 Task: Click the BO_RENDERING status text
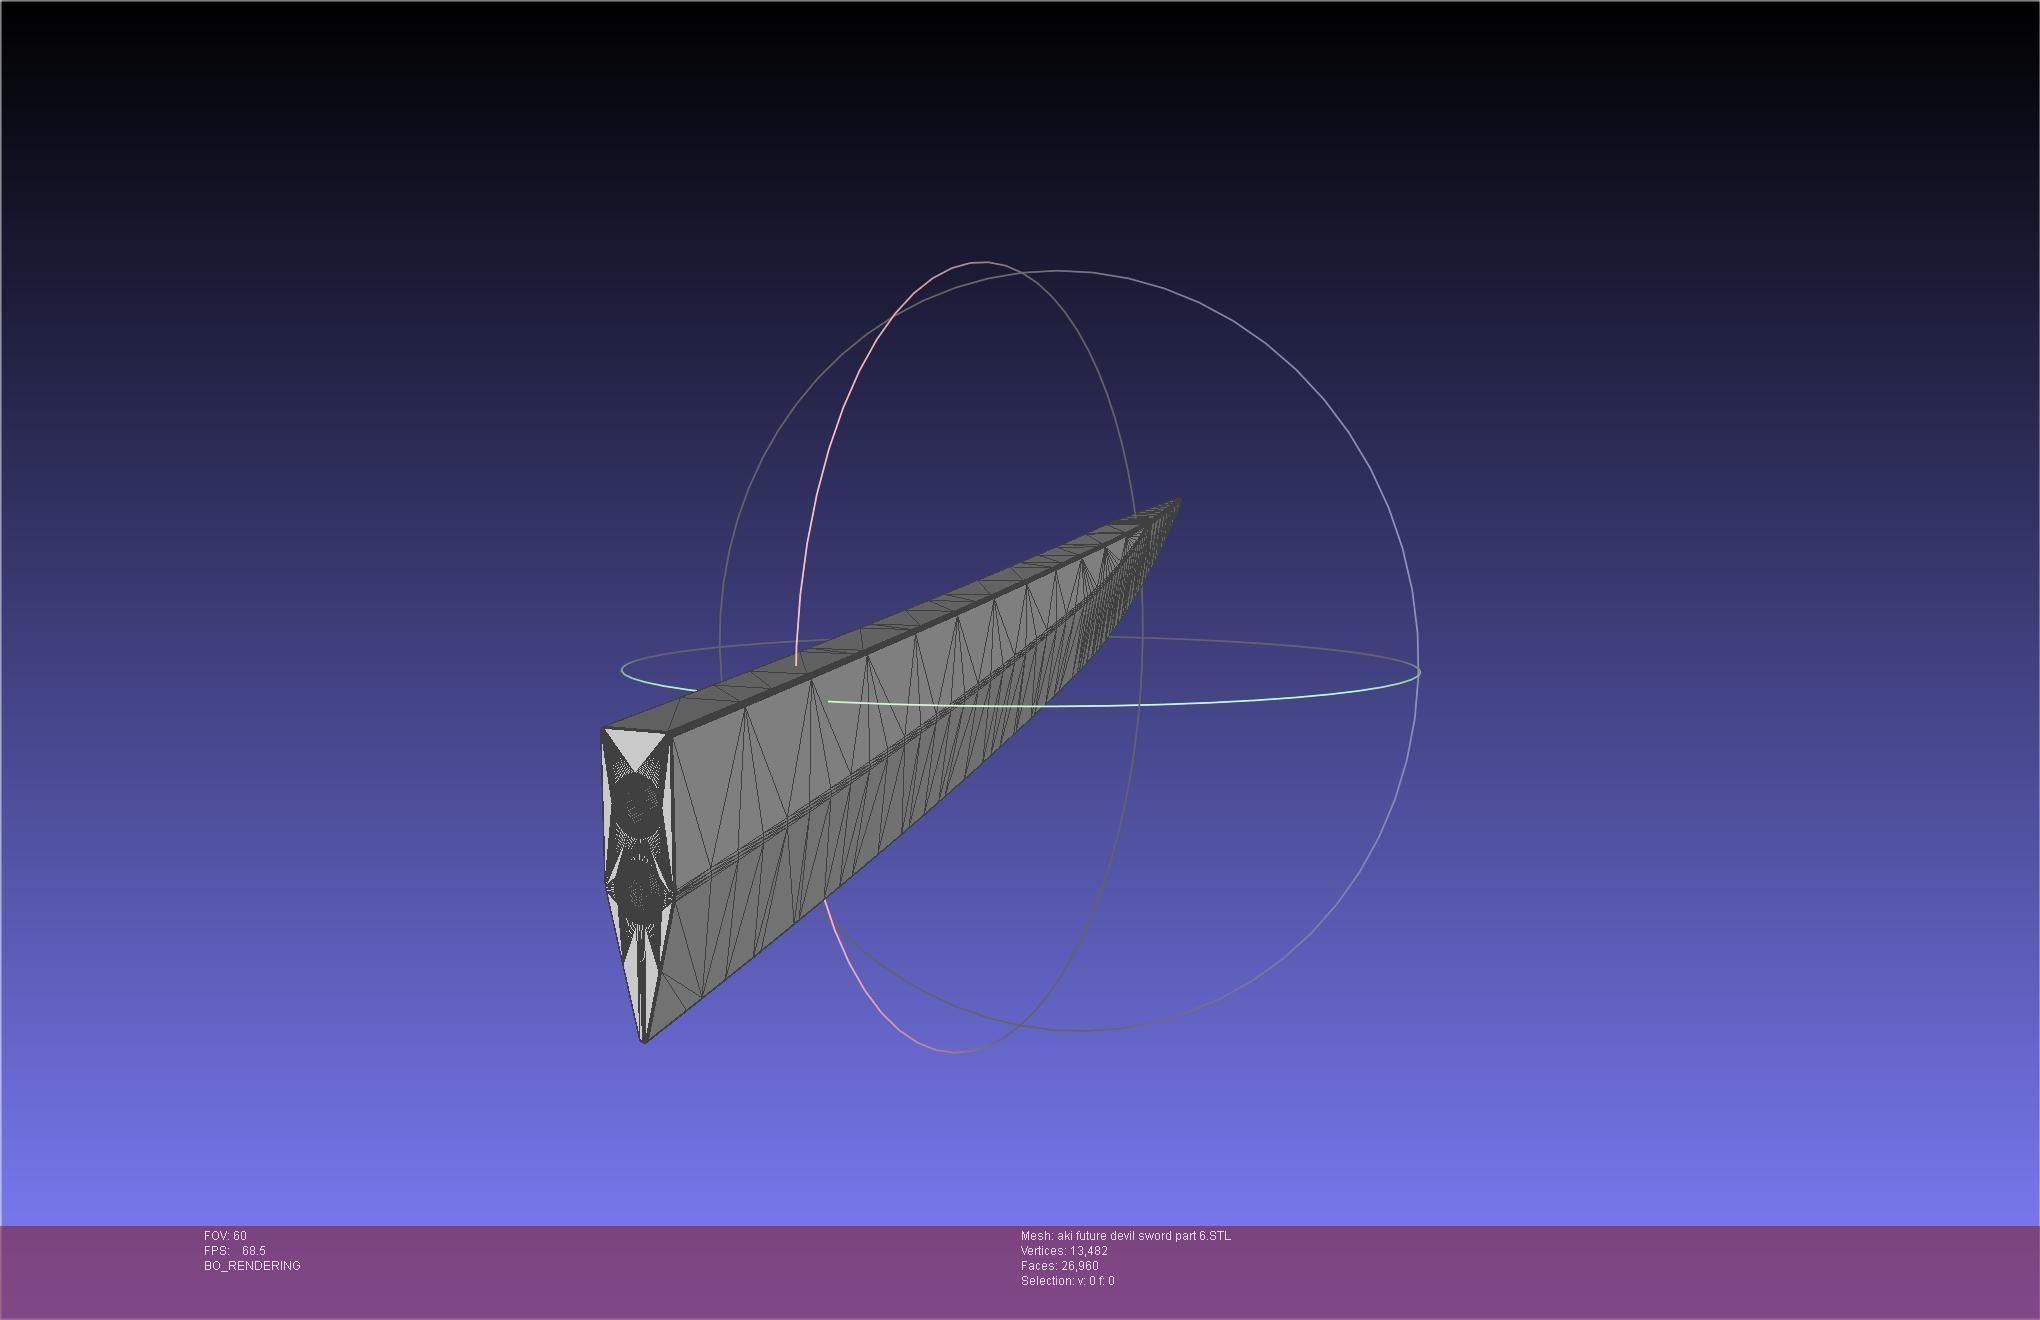coord(252,1266)
